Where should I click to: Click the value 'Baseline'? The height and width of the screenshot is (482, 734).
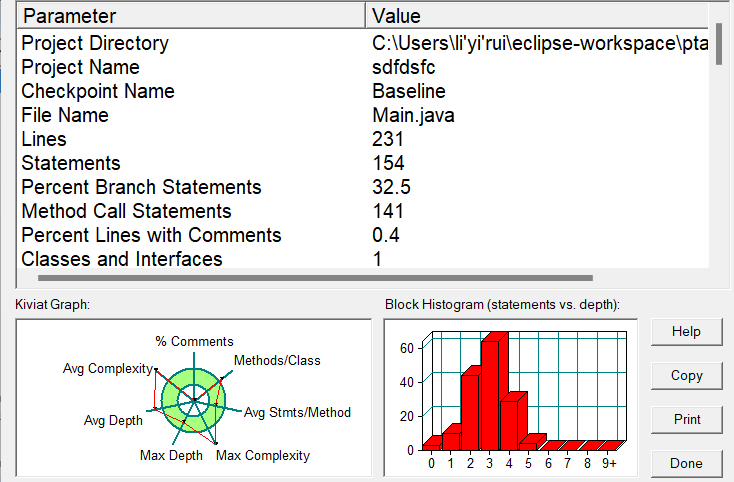[409, 91]
